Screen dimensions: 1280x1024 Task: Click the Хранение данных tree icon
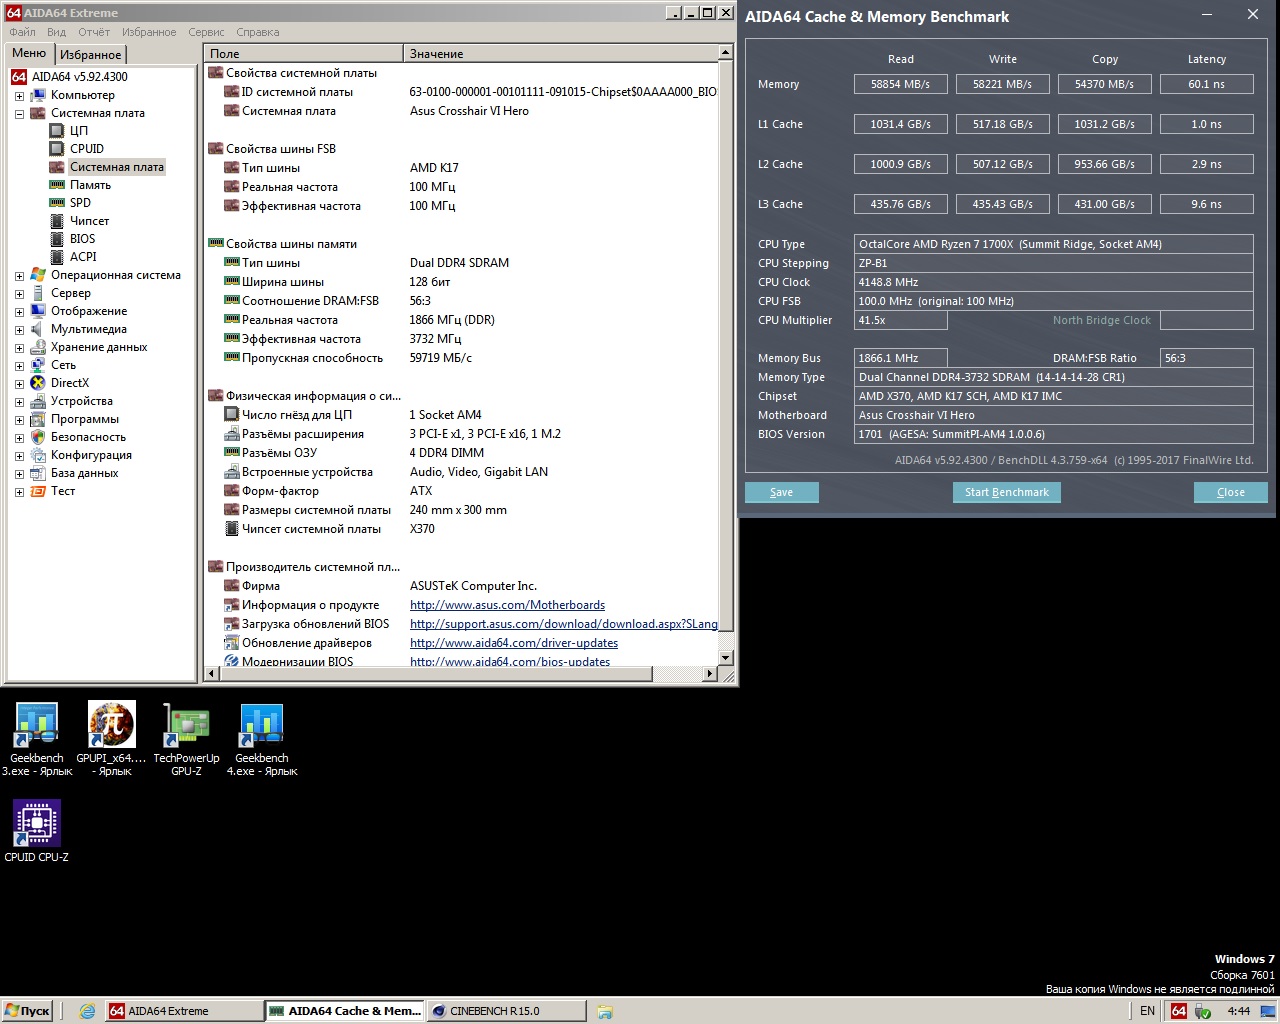click(x=38, y=347)
